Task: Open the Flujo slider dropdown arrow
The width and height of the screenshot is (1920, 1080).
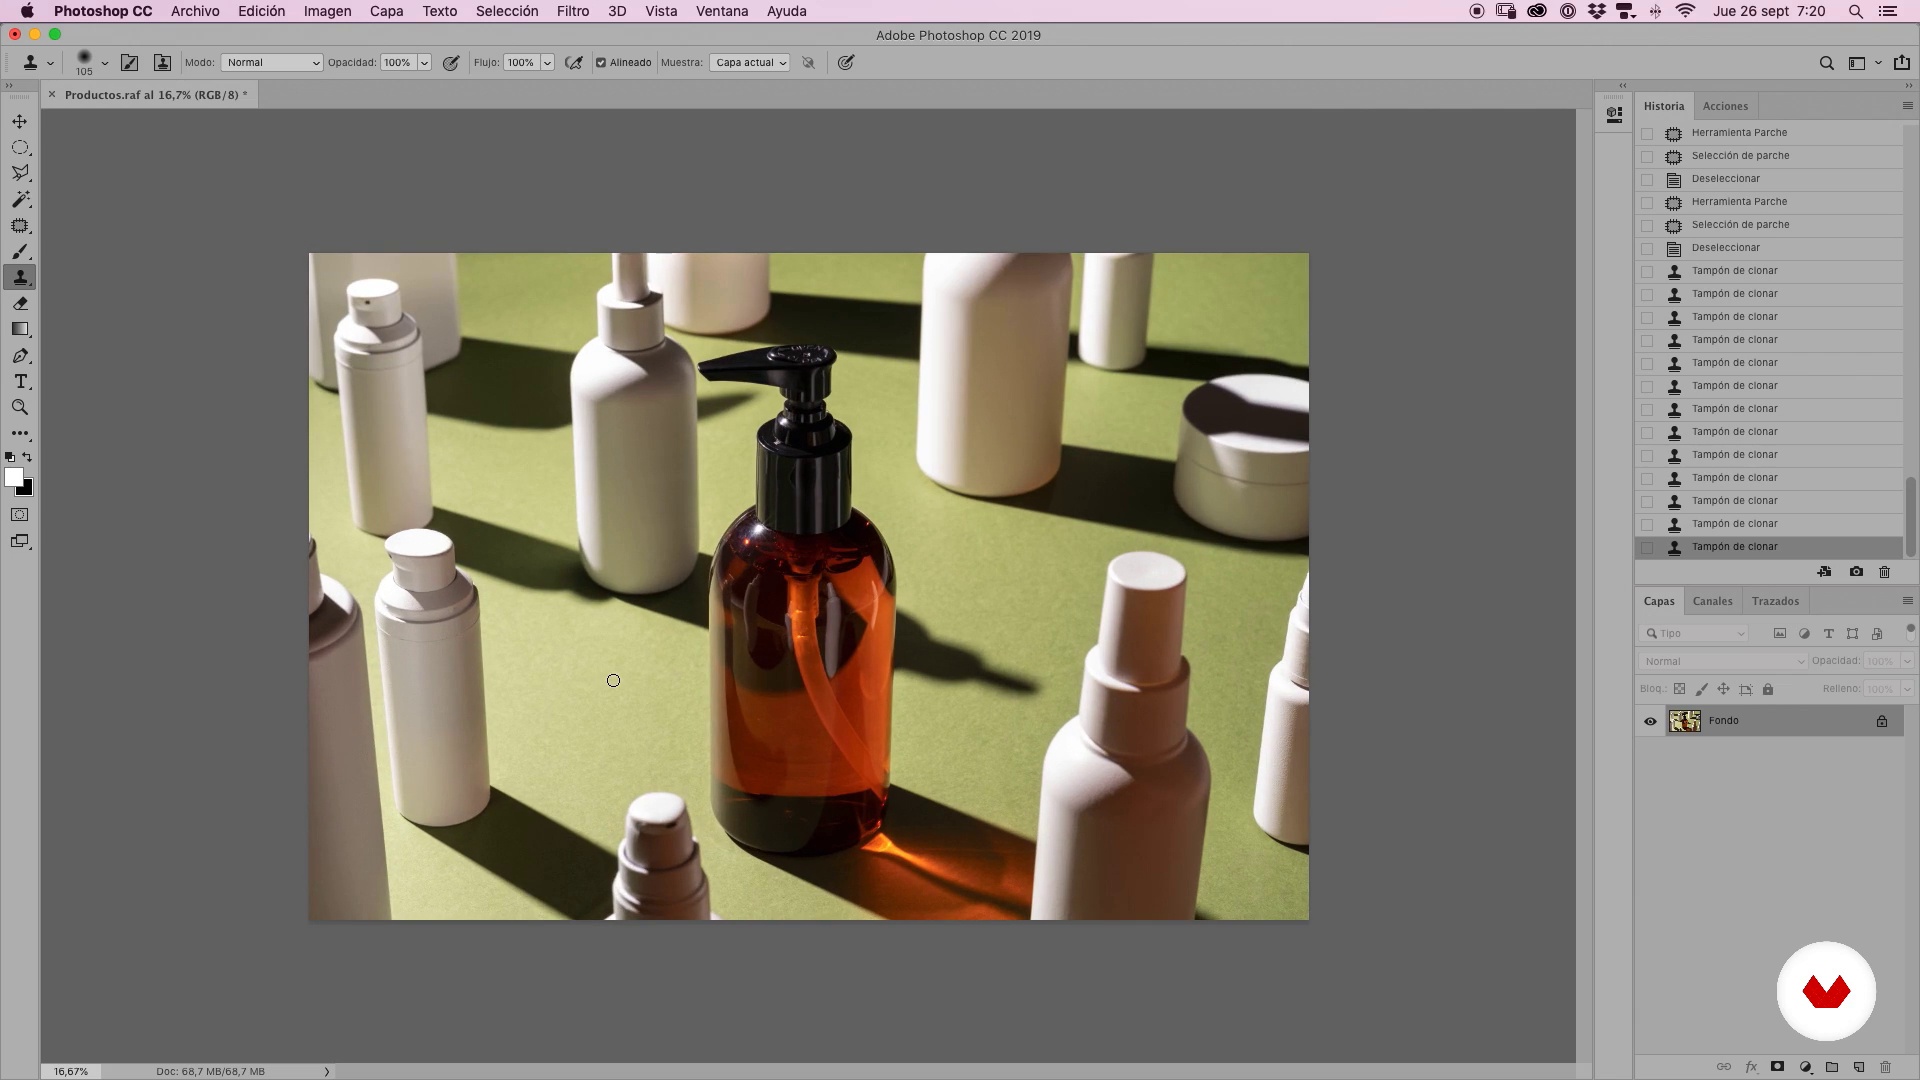Action: 548,62
